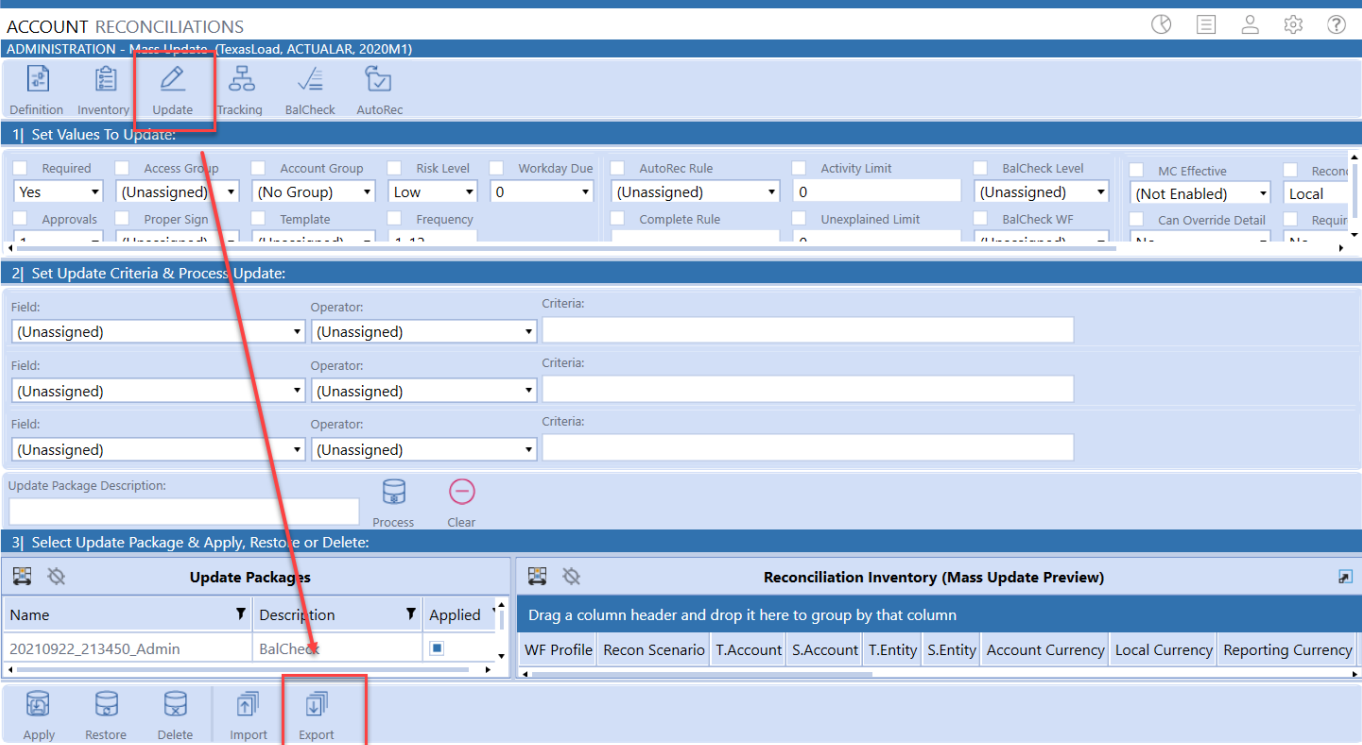
Task: Click the Apply button for update packages
Action: pyautogui.click(x=38, y=713)
